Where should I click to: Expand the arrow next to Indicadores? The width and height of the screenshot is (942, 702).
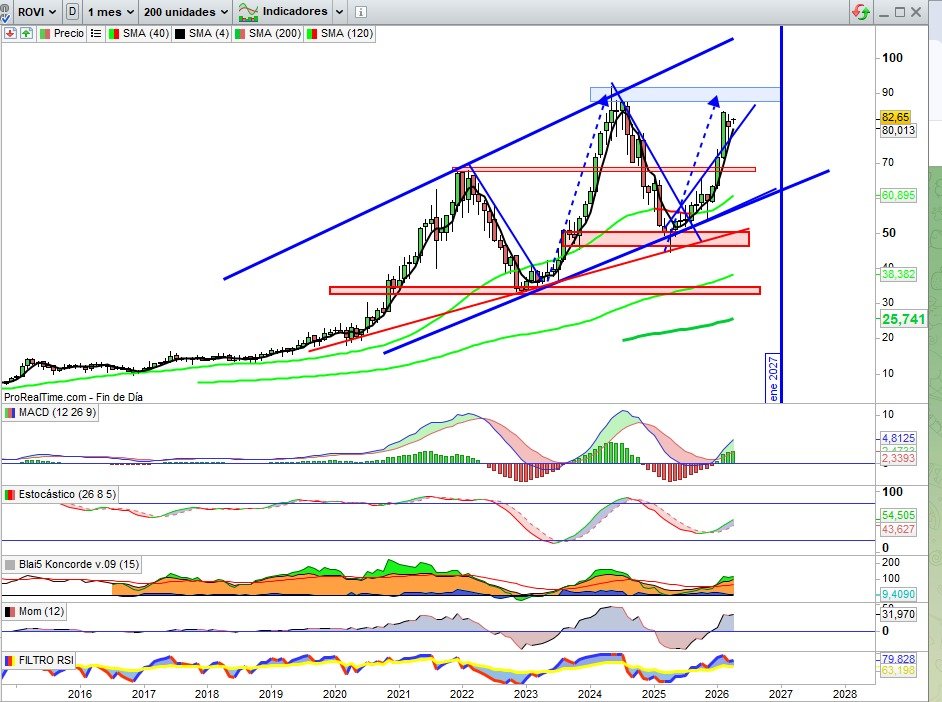[x=339, y=11]
